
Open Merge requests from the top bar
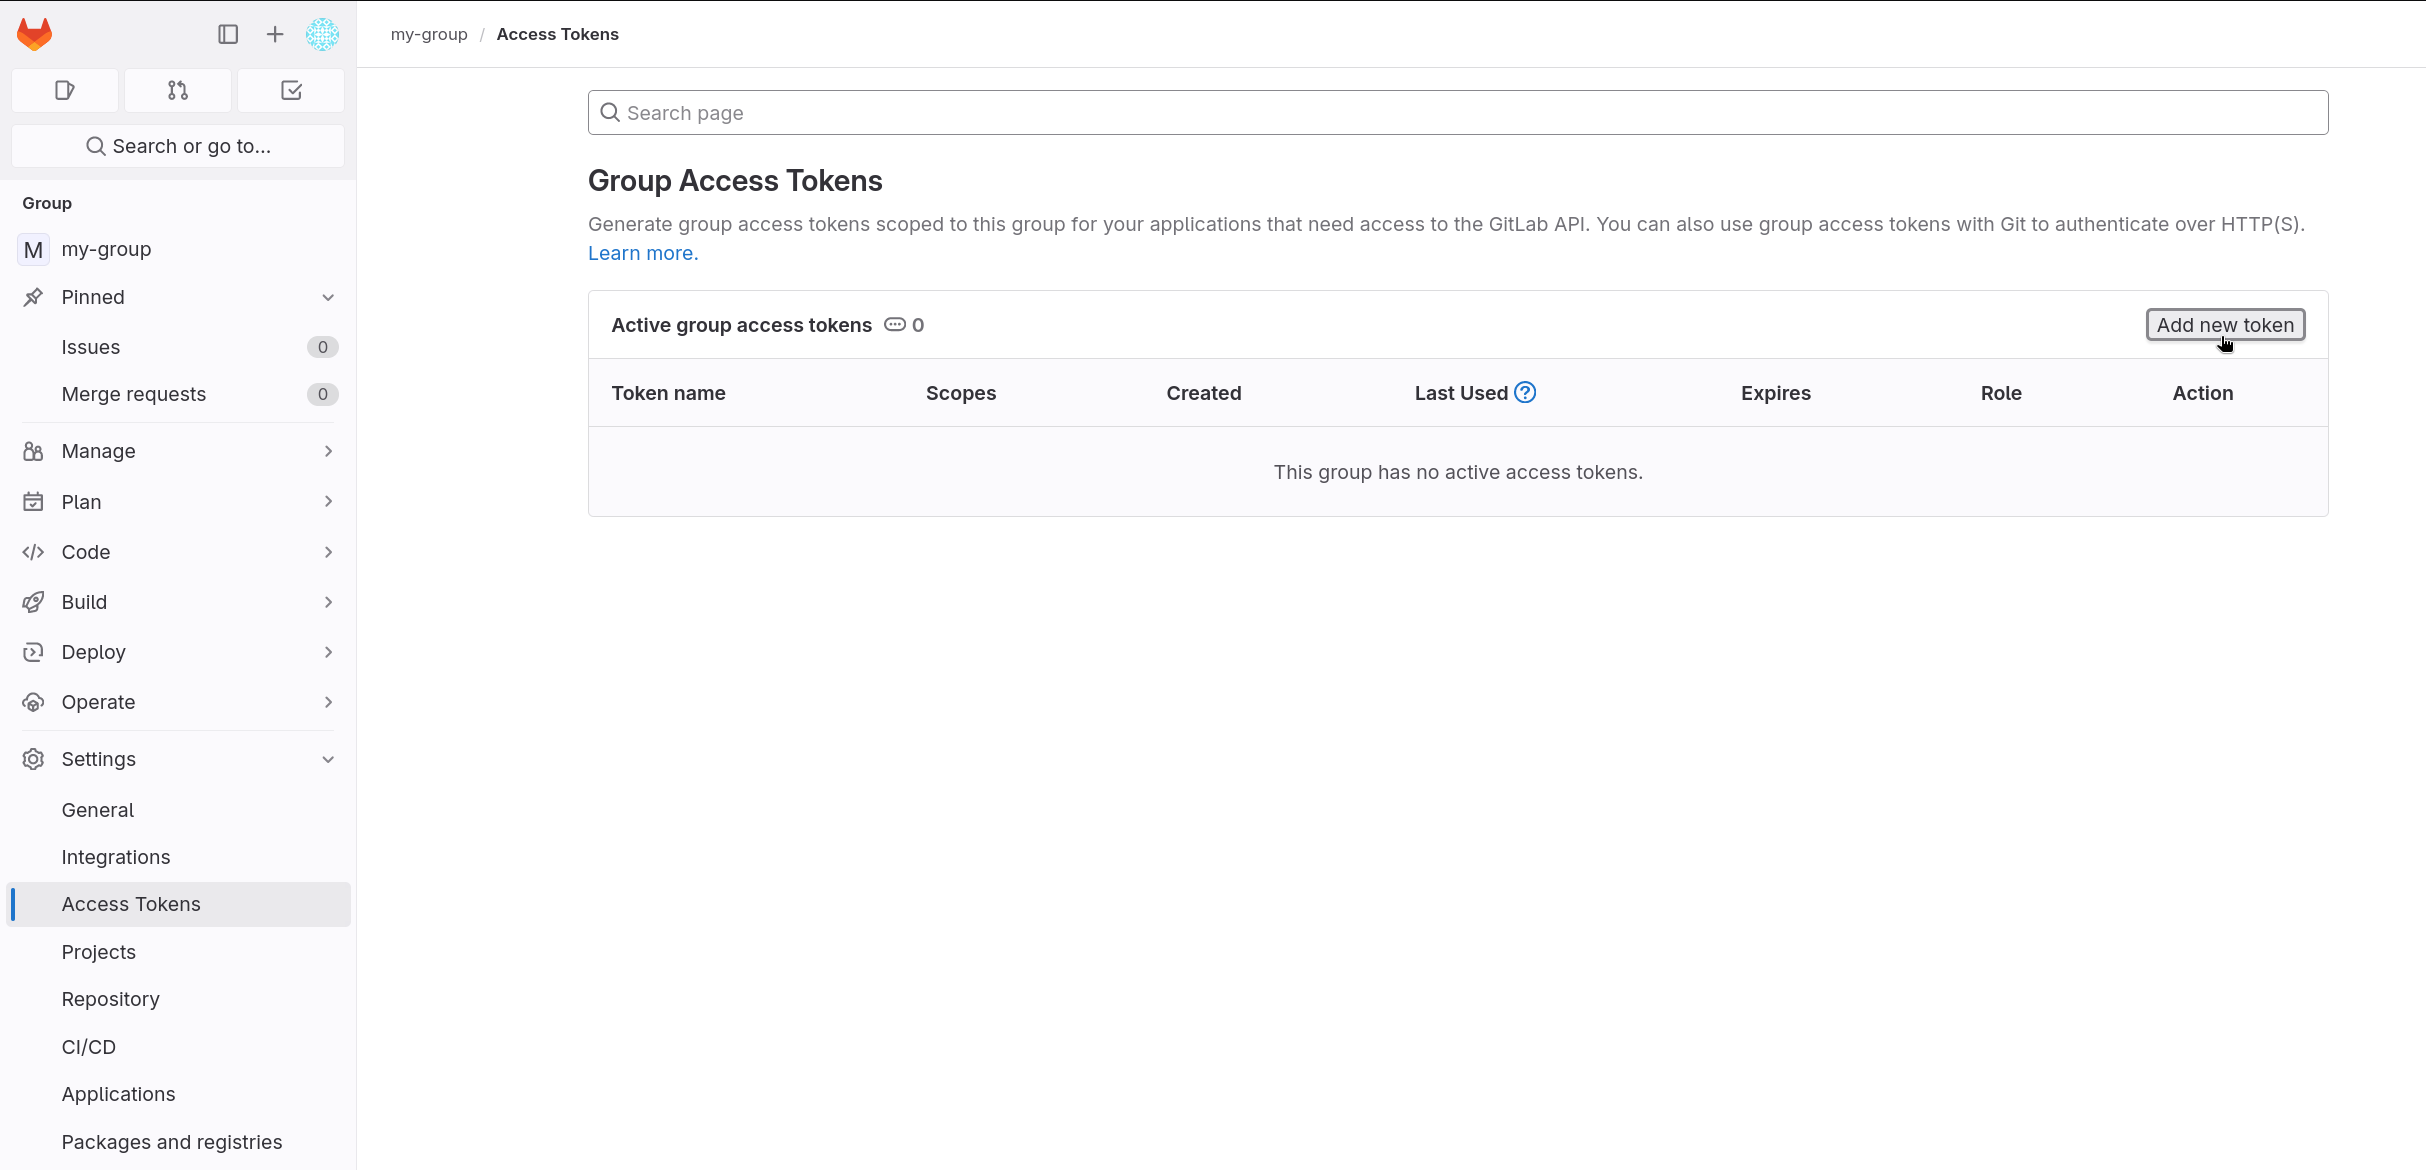177,90
